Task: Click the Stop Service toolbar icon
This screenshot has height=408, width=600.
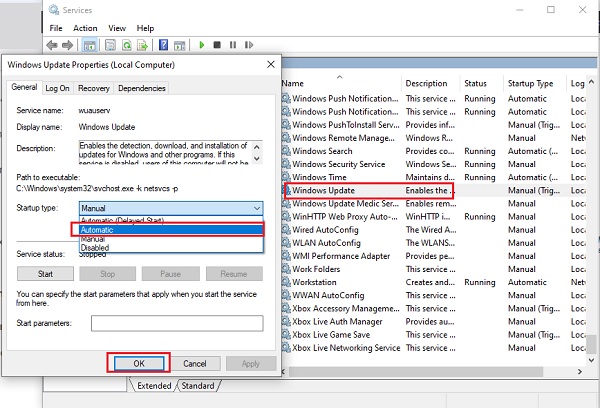Action: (217, 45)
